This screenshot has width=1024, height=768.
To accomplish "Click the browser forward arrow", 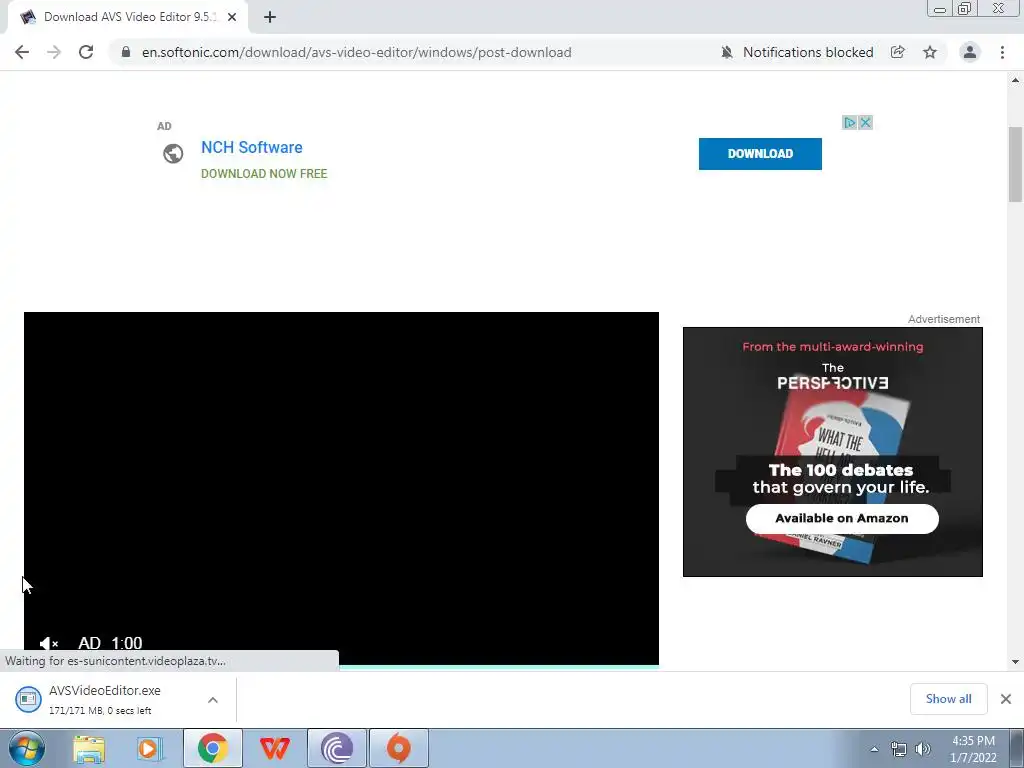I will tap(54, 52).
